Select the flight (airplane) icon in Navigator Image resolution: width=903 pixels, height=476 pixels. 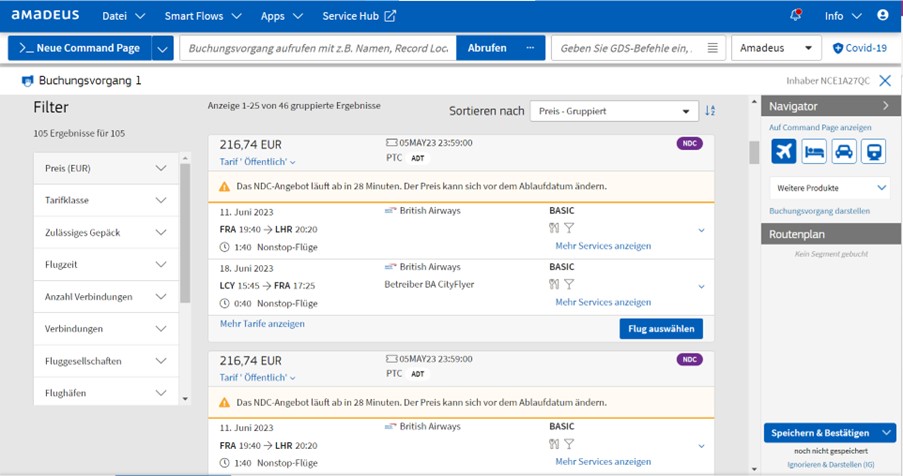tap(783, 152)
